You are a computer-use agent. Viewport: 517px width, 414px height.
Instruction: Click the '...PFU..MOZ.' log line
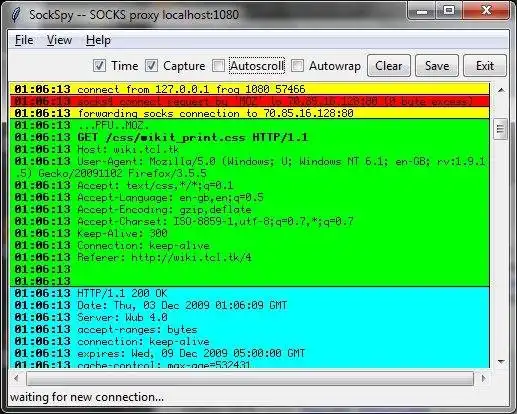[250, 125]
